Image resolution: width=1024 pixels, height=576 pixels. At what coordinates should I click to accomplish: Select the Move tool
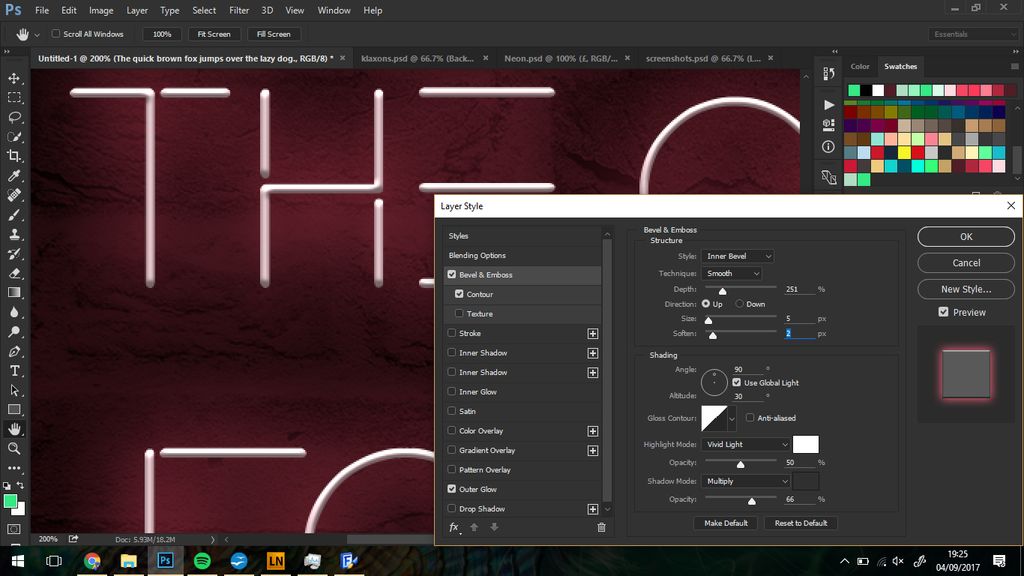tap(14, 76)
